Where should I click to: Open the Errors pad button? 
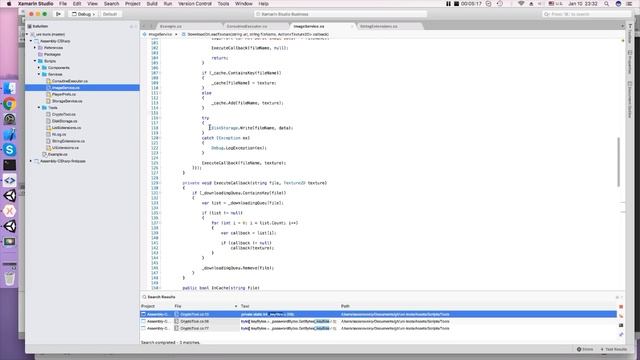(585, 349)
